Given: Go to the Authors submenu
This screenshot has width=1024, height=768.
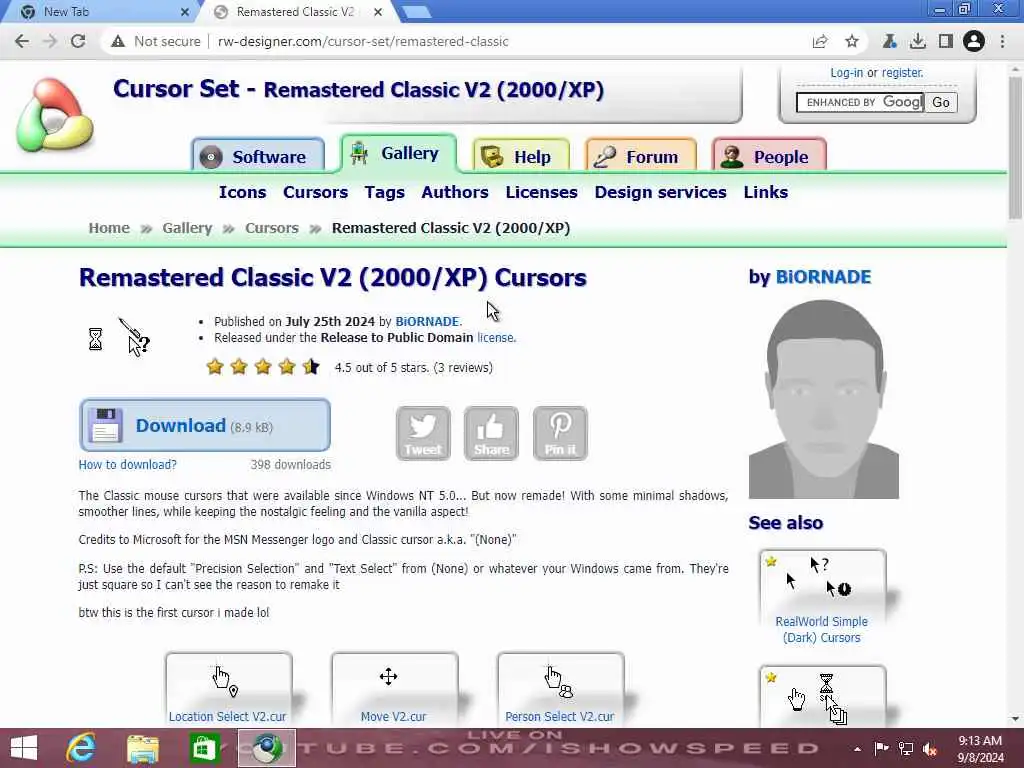Looking at the screenshot, I should point(455,192).
